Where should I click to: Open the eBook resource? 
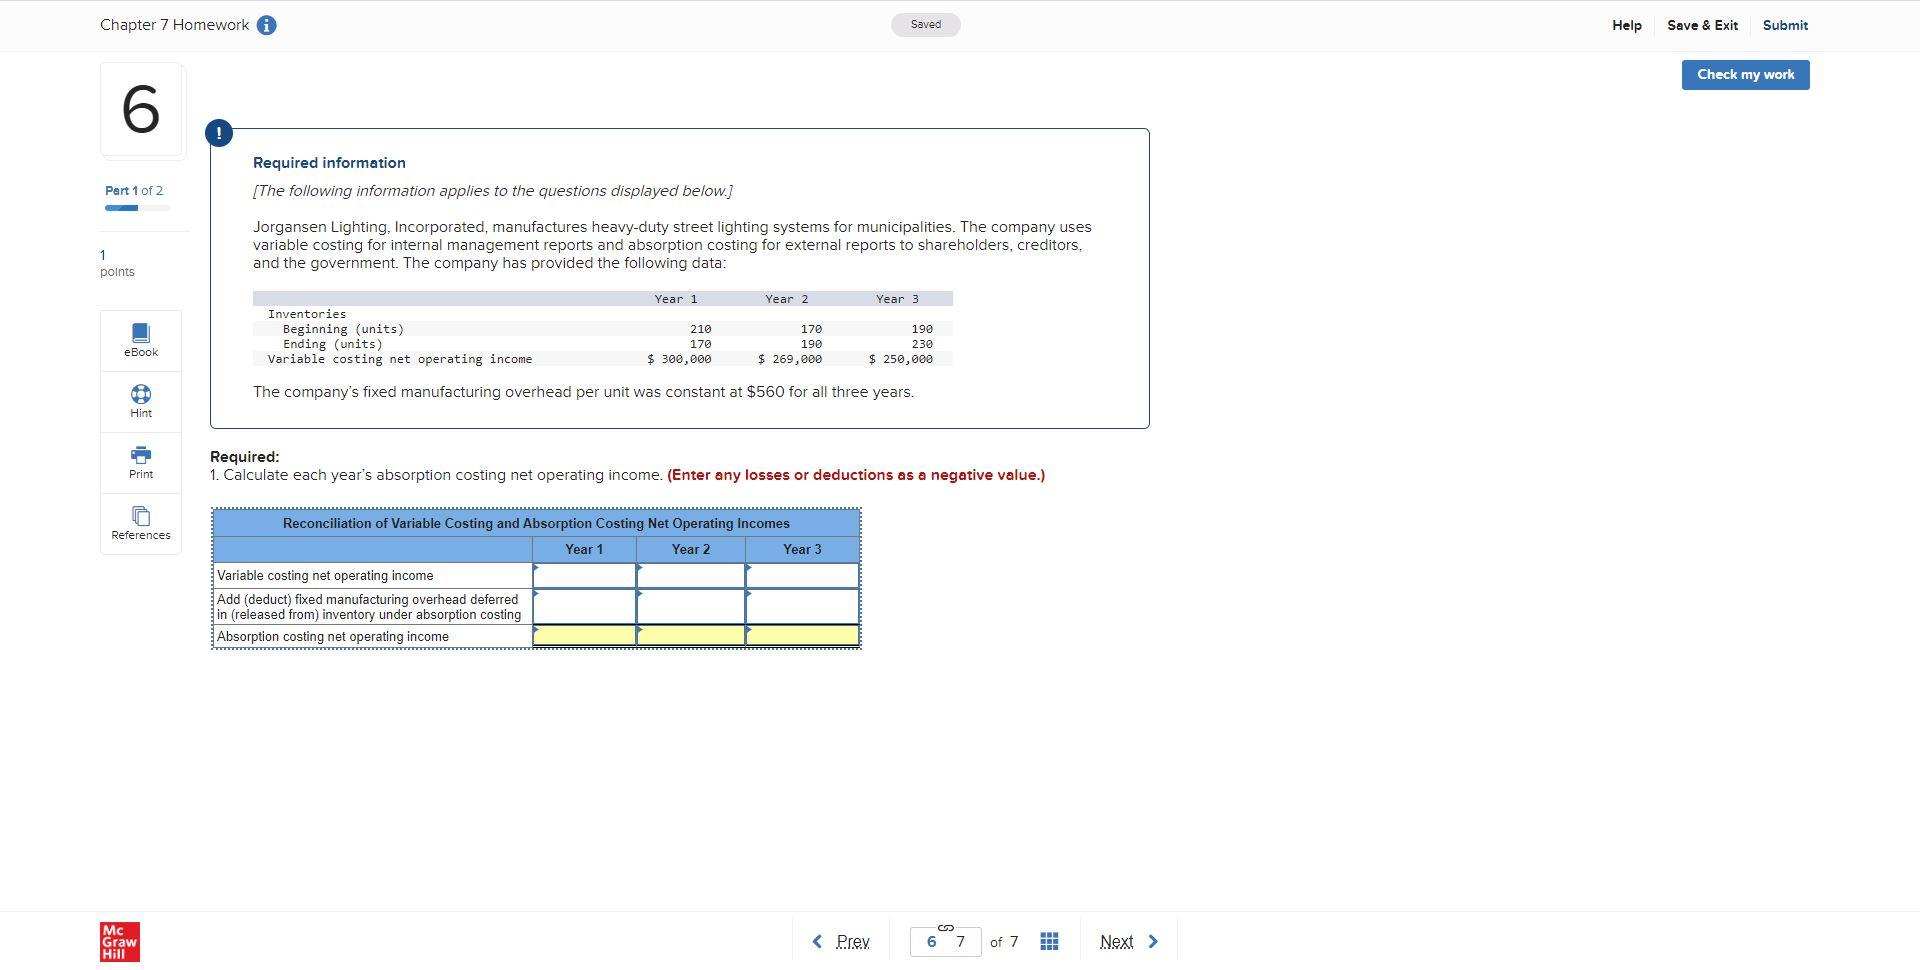(140, 340)
